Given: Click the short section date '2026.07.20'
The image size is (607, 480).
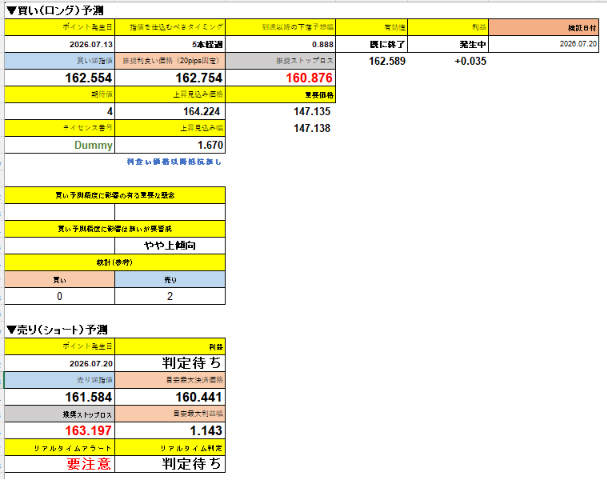Looking at the screenshot, I should tap(60, 363).
